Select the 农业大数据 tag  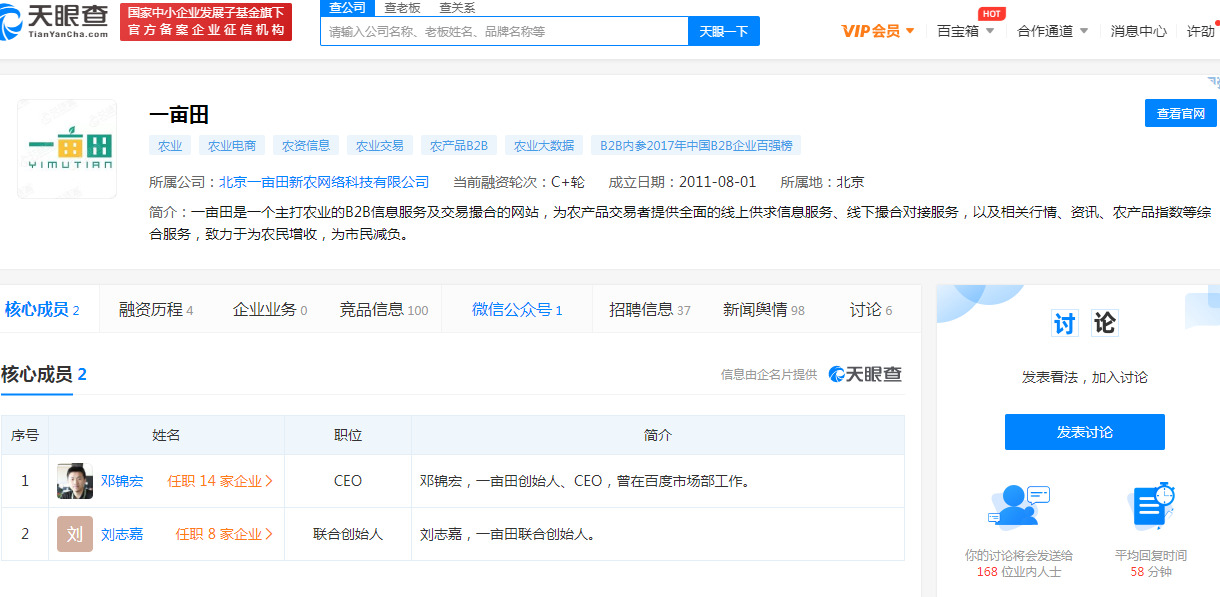[544, 145]
